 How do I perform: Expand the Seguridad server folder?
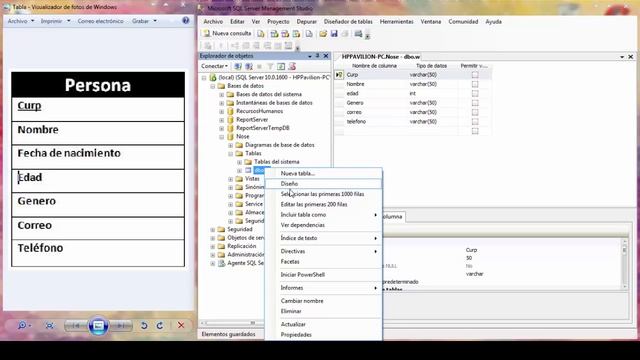[x=213, y=229]
